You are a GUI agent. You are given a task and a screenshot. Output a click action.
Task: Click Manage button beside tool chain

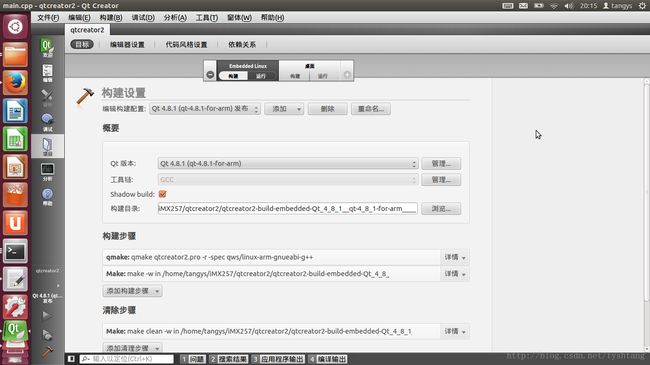point(441,180)
